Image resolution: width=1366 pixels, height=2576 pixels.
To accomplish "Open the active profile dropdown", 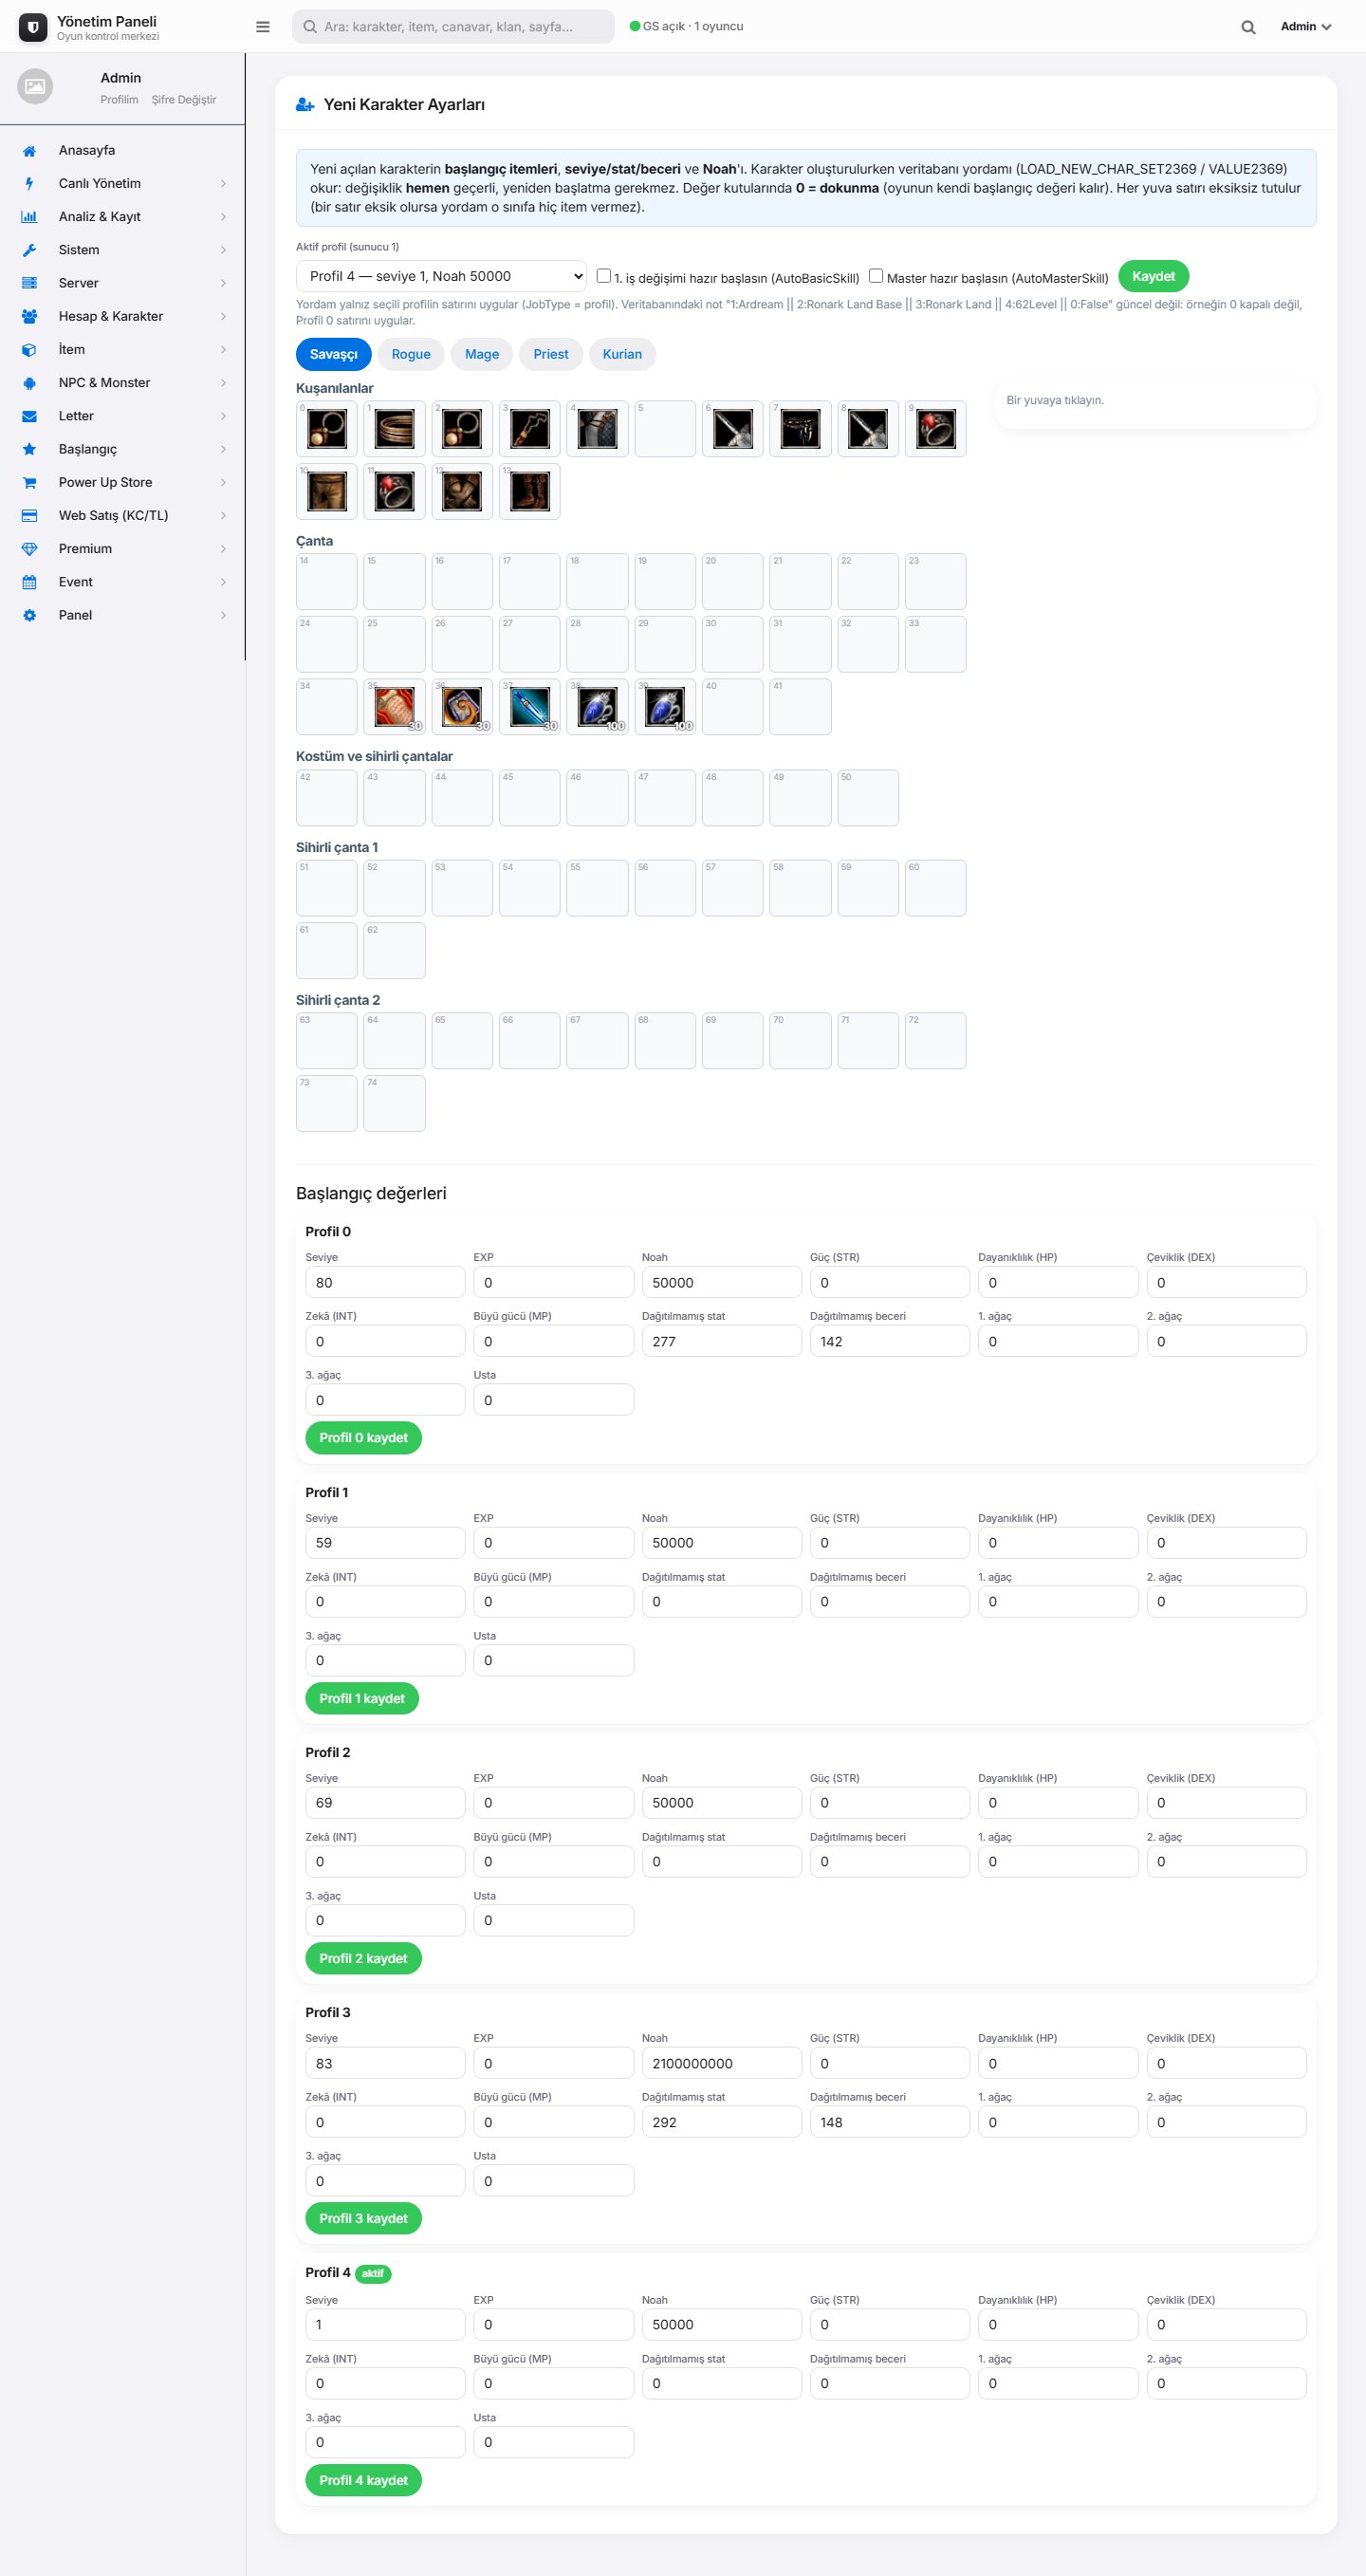I will point(441,276).
